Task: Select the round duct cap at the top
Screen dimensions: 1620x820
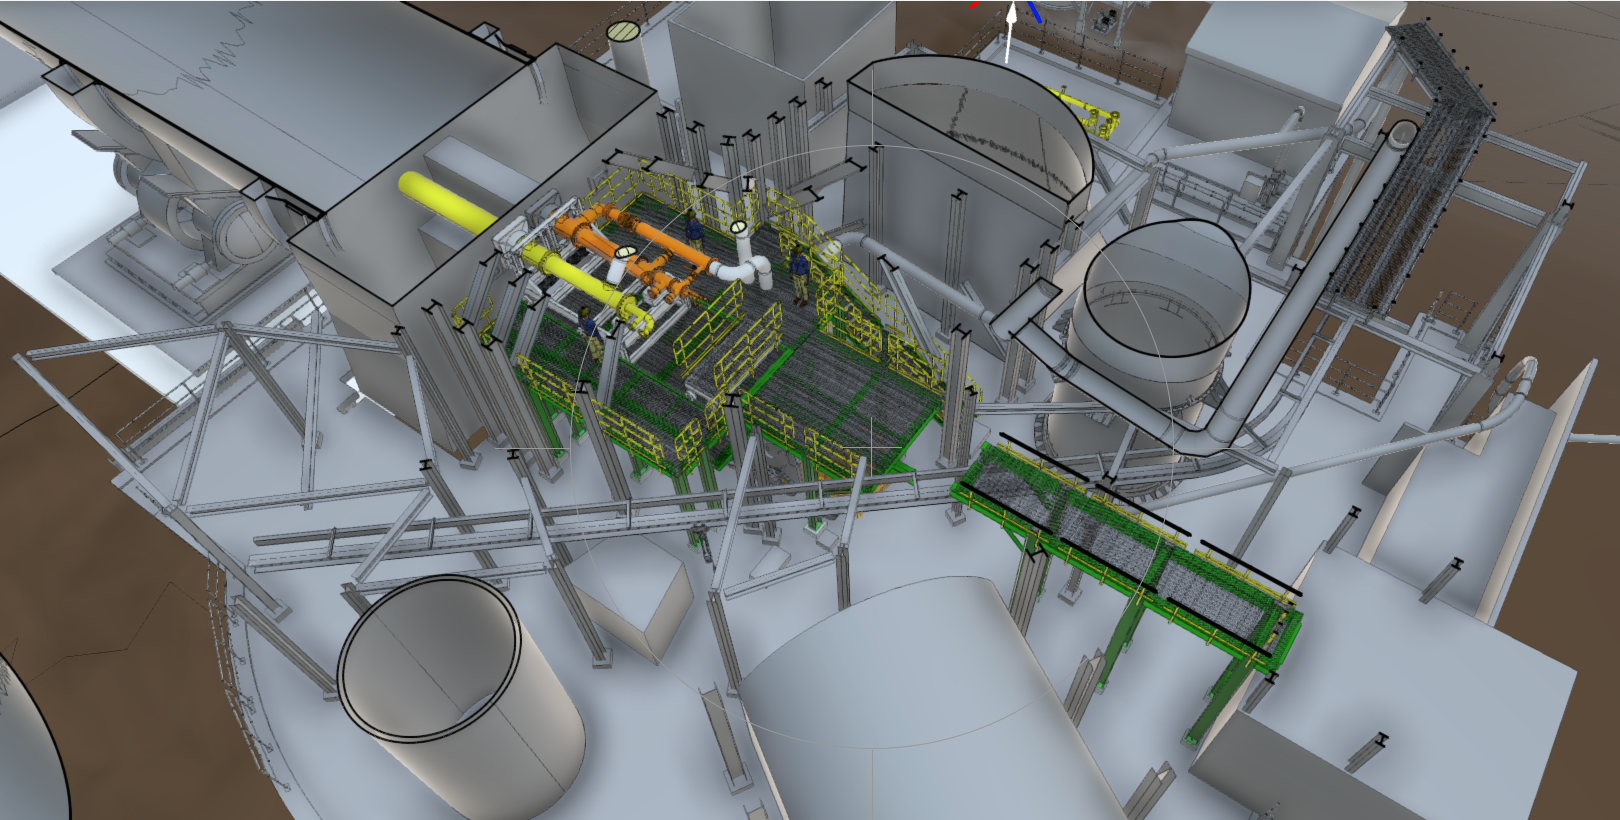Action: (623, 31)
